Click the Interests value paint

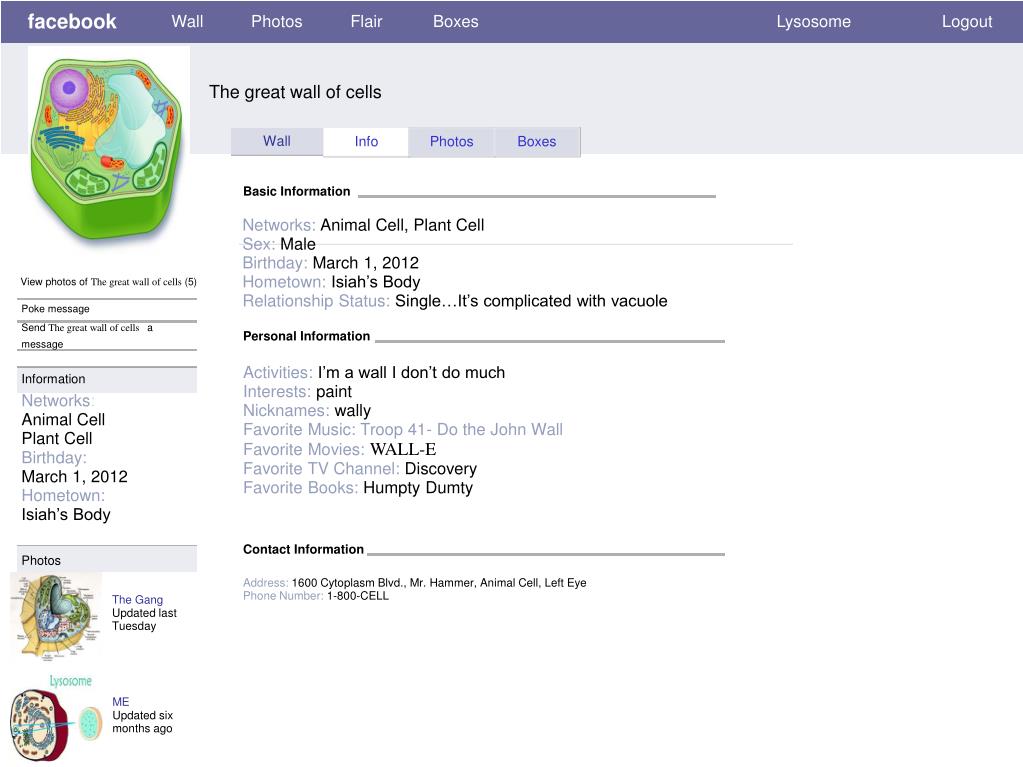[333, 391]
